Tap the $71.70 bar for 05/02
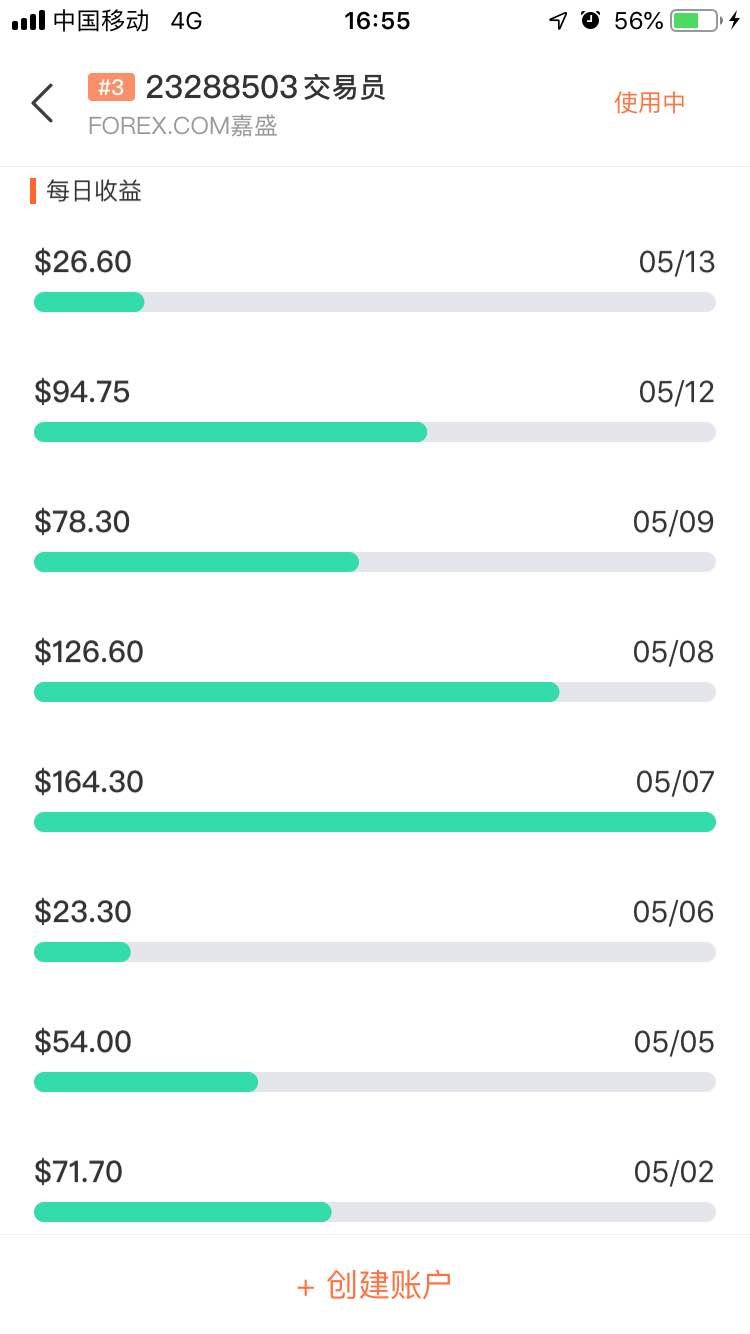 coord(375,1212)
